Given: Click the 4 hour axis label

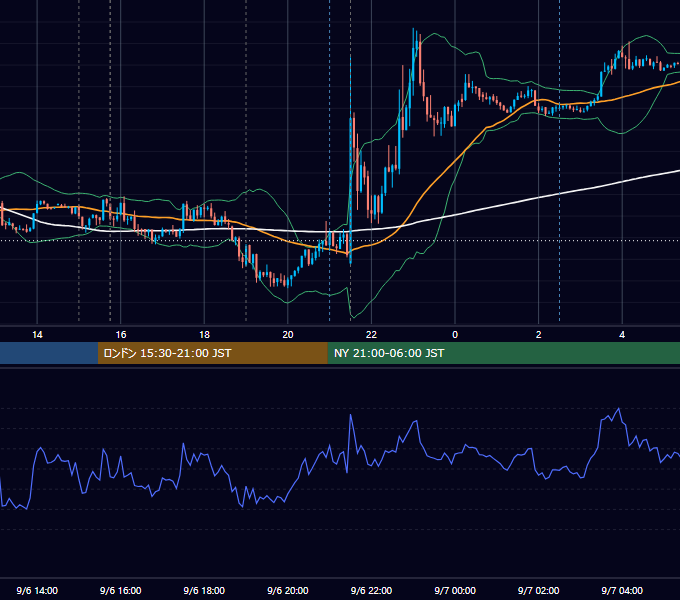Looking at the screenshot, I should [622, 335].
